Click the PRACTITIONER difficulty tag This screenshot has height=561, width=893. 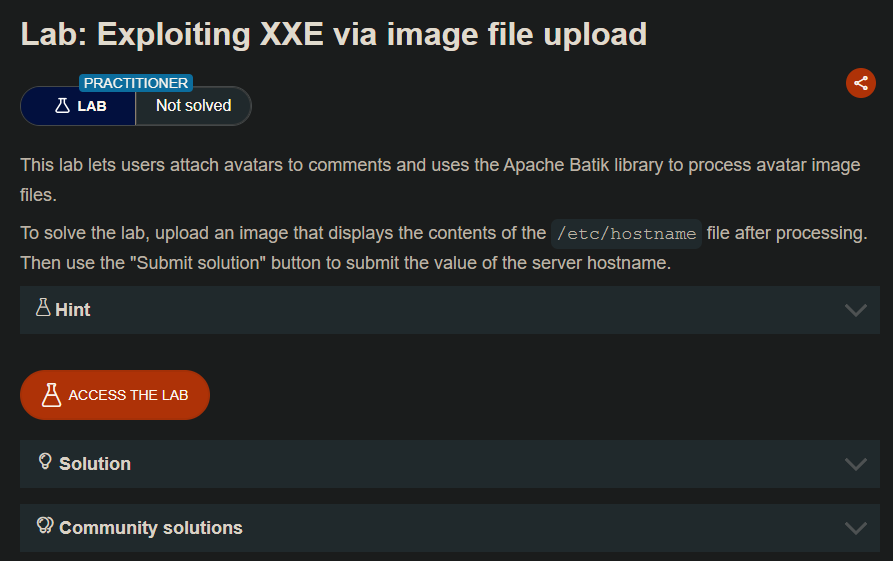click(x=136, y=83)
